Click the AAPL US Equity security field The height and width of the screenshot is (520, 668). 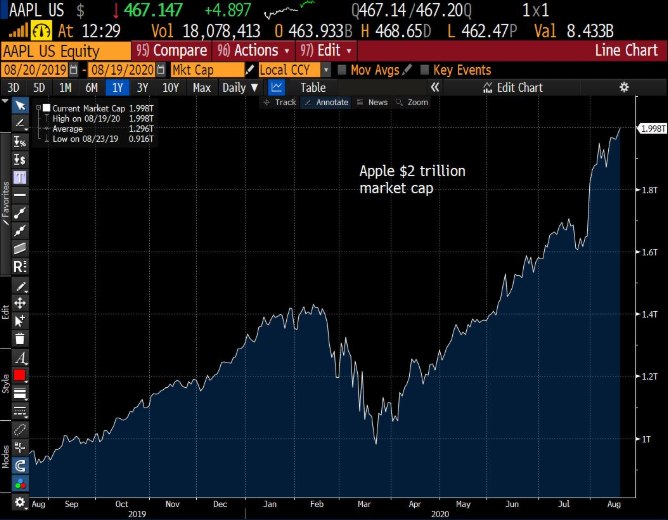[x=66, y=51]
